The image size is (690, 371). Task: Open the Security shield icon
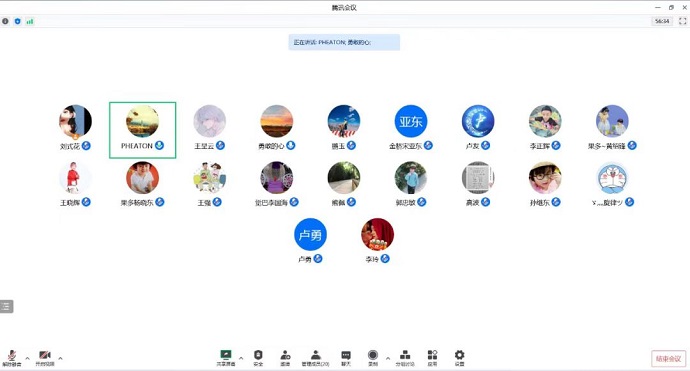258,358
